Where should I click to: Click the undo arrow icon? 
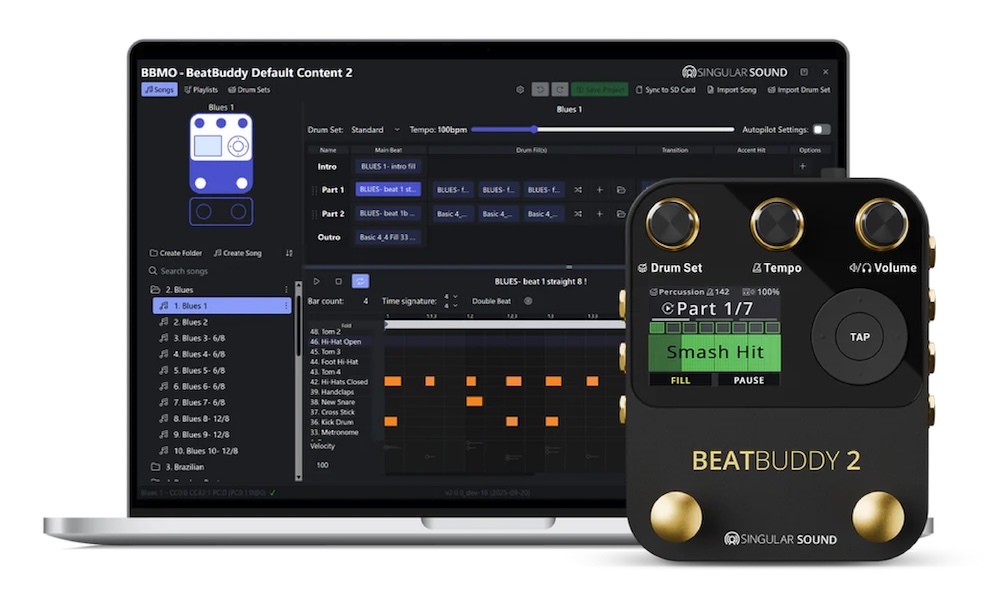(540, 90)
